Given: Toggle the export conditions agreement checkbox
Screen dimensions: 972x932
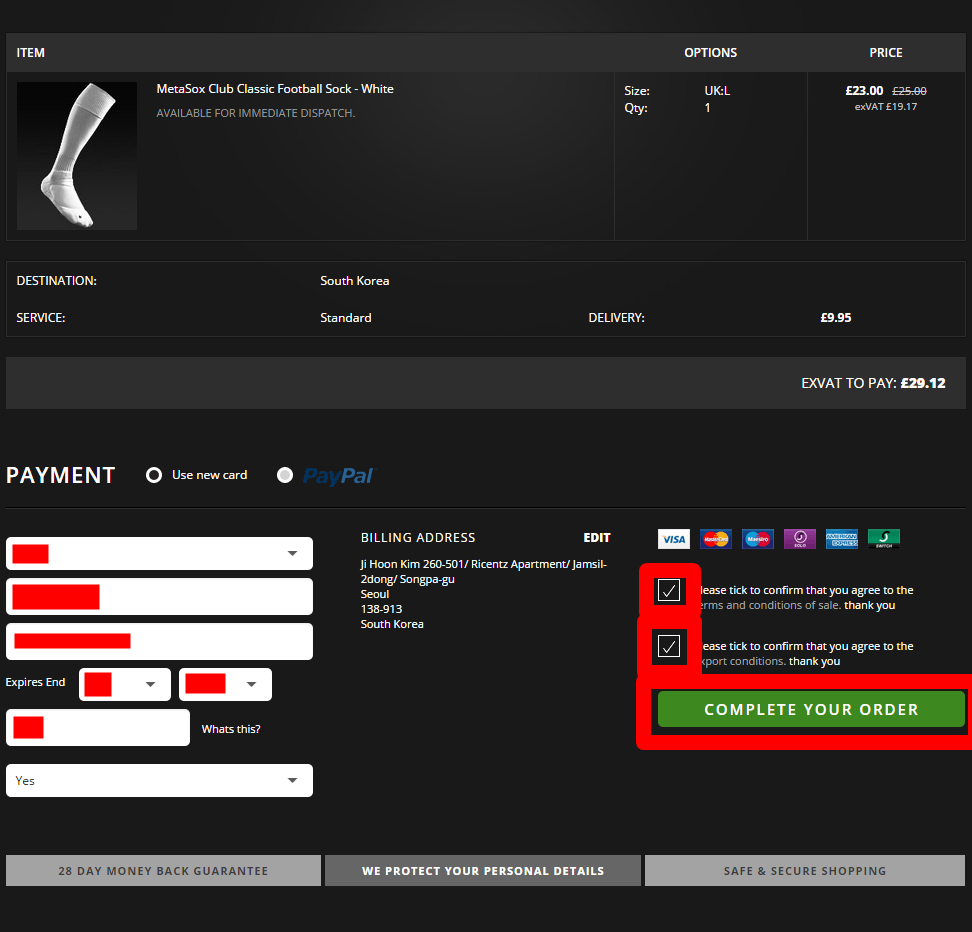Looking at the screenshot, I should click(669, 646).
